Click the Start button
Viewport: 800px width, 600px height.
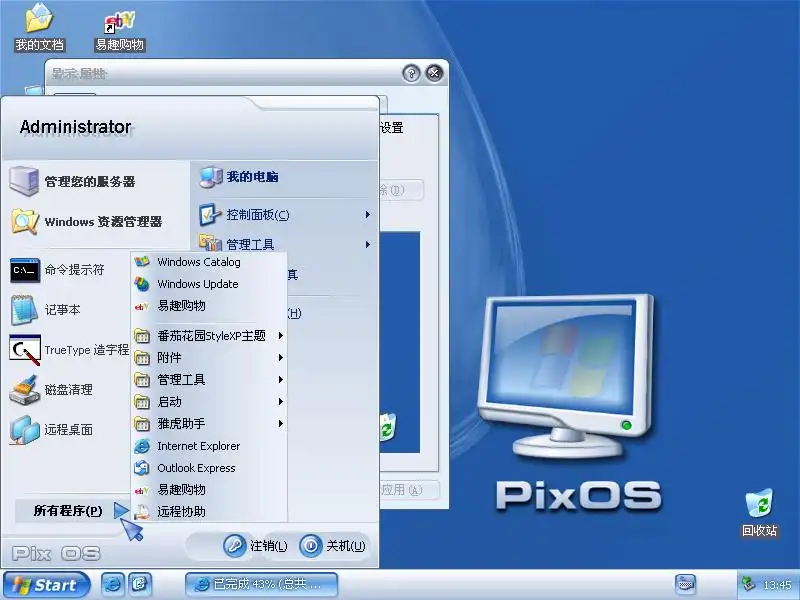46,585
